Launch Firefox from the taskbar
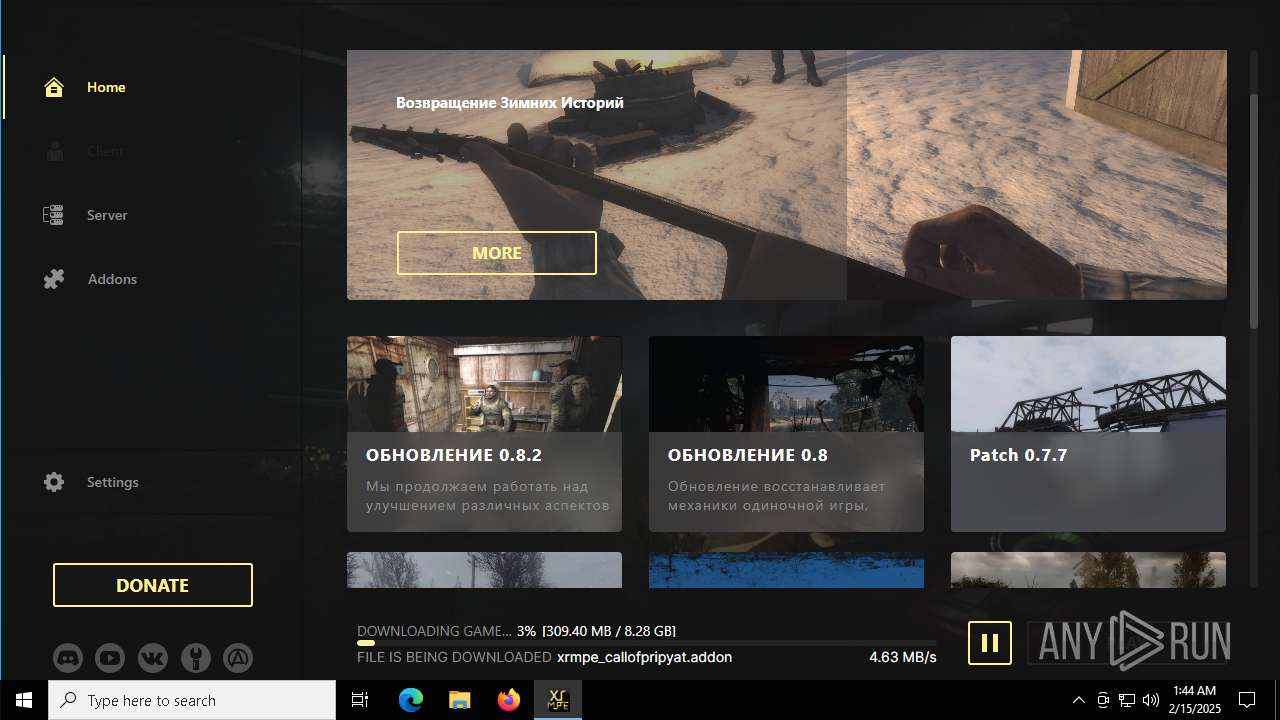This screenshot has height=720, width=1280. pyautogui.click(x=509, y=700)
